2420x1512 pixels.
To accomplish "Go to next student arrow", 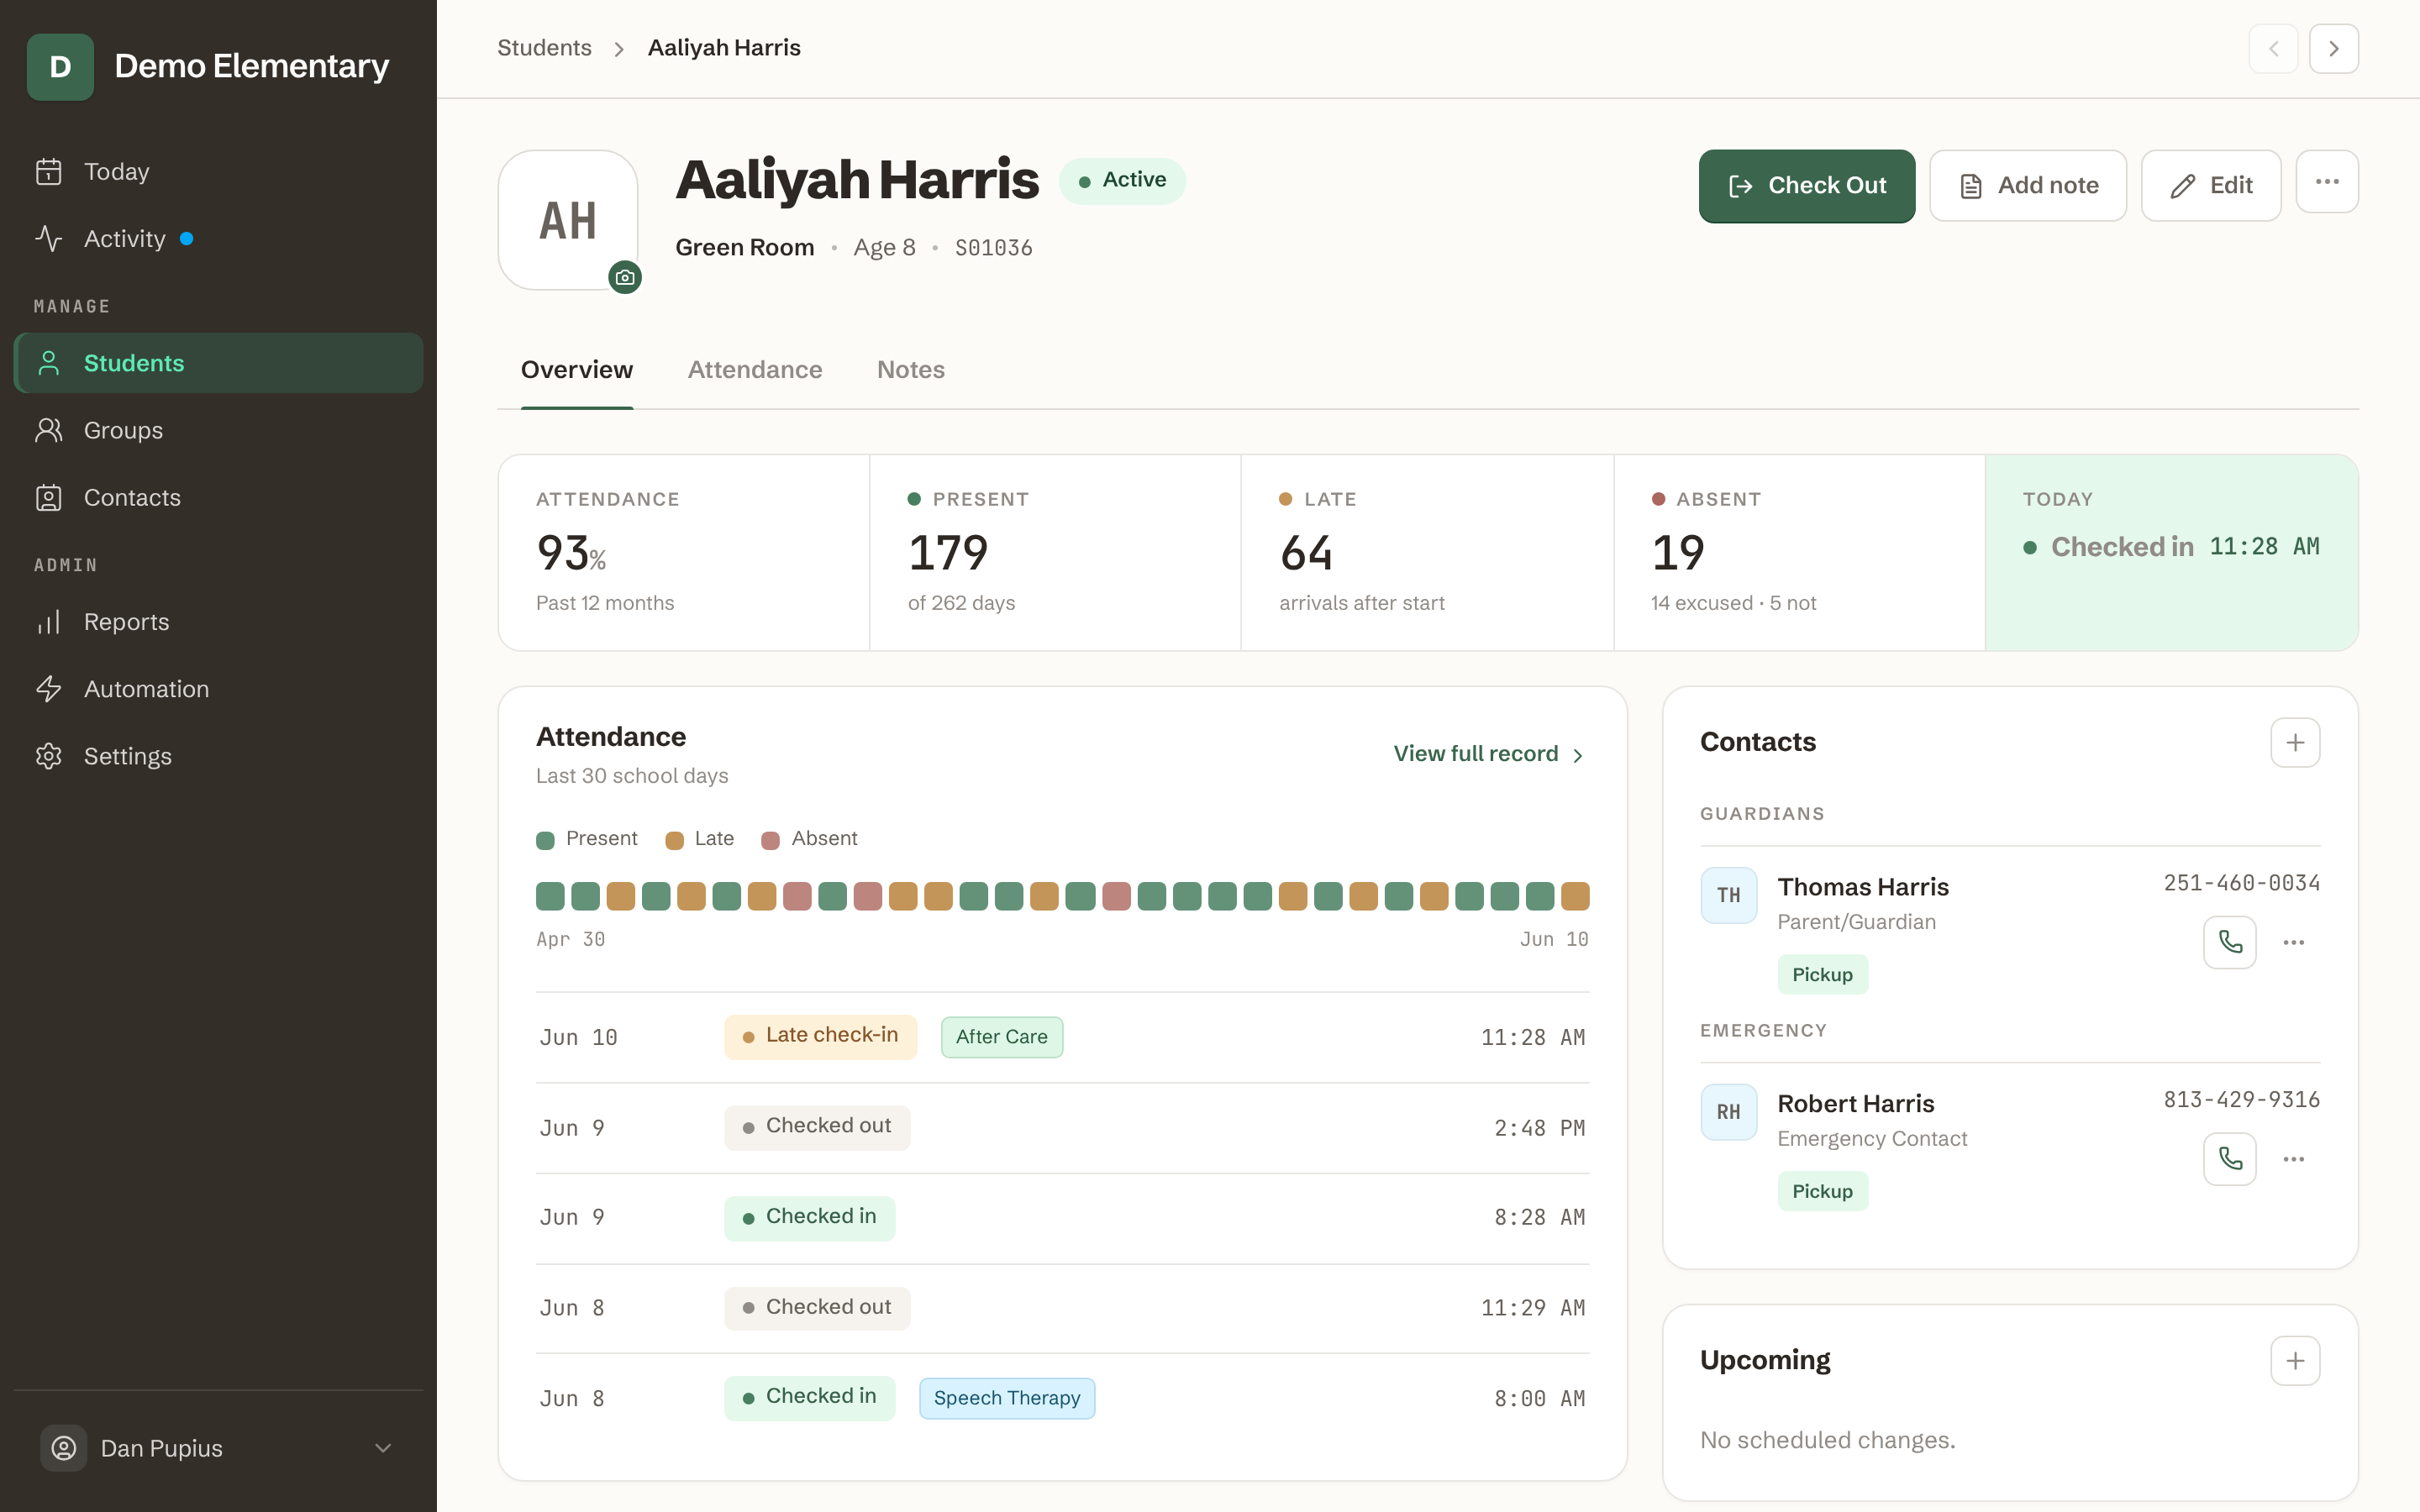I will [x=2334, y=49].
